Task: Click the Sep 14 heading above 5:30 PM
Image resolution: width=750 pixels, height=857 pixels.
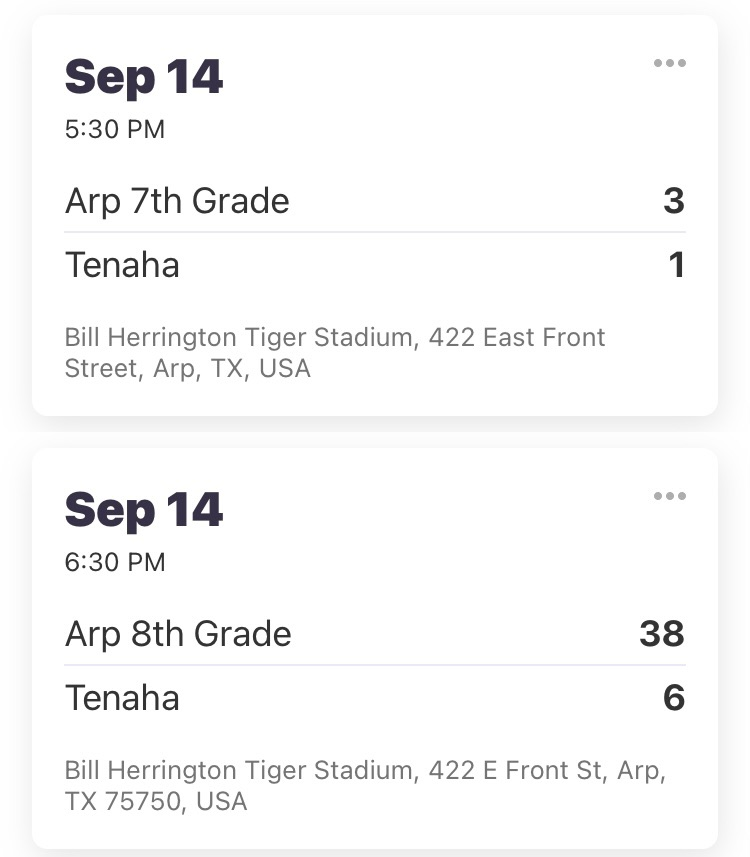Action: [144, 77]
